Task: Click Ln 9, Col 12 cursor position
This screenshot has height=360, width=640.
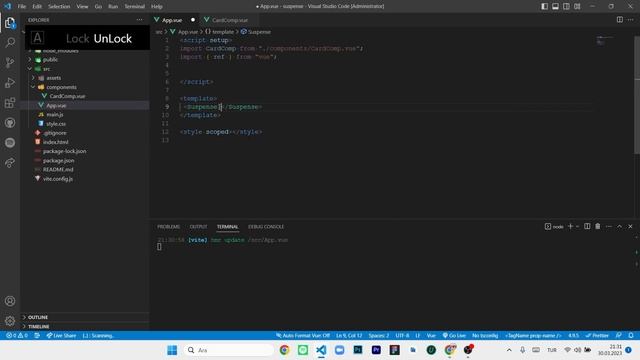Action: 349,335
